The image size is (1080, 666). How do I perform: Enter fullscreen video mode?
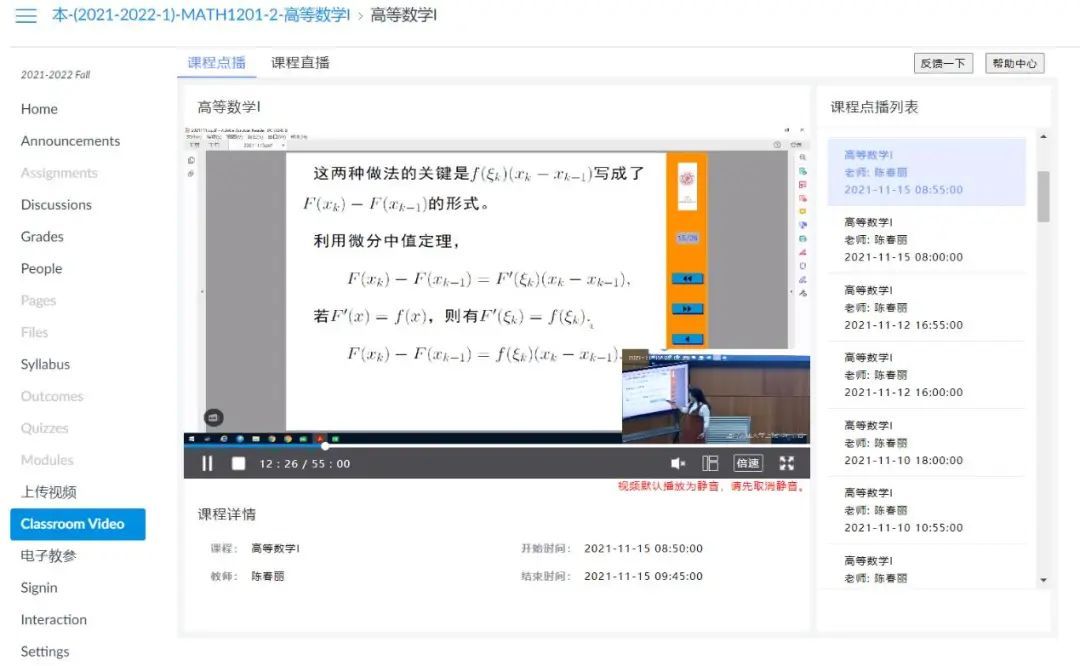point(787,463)
